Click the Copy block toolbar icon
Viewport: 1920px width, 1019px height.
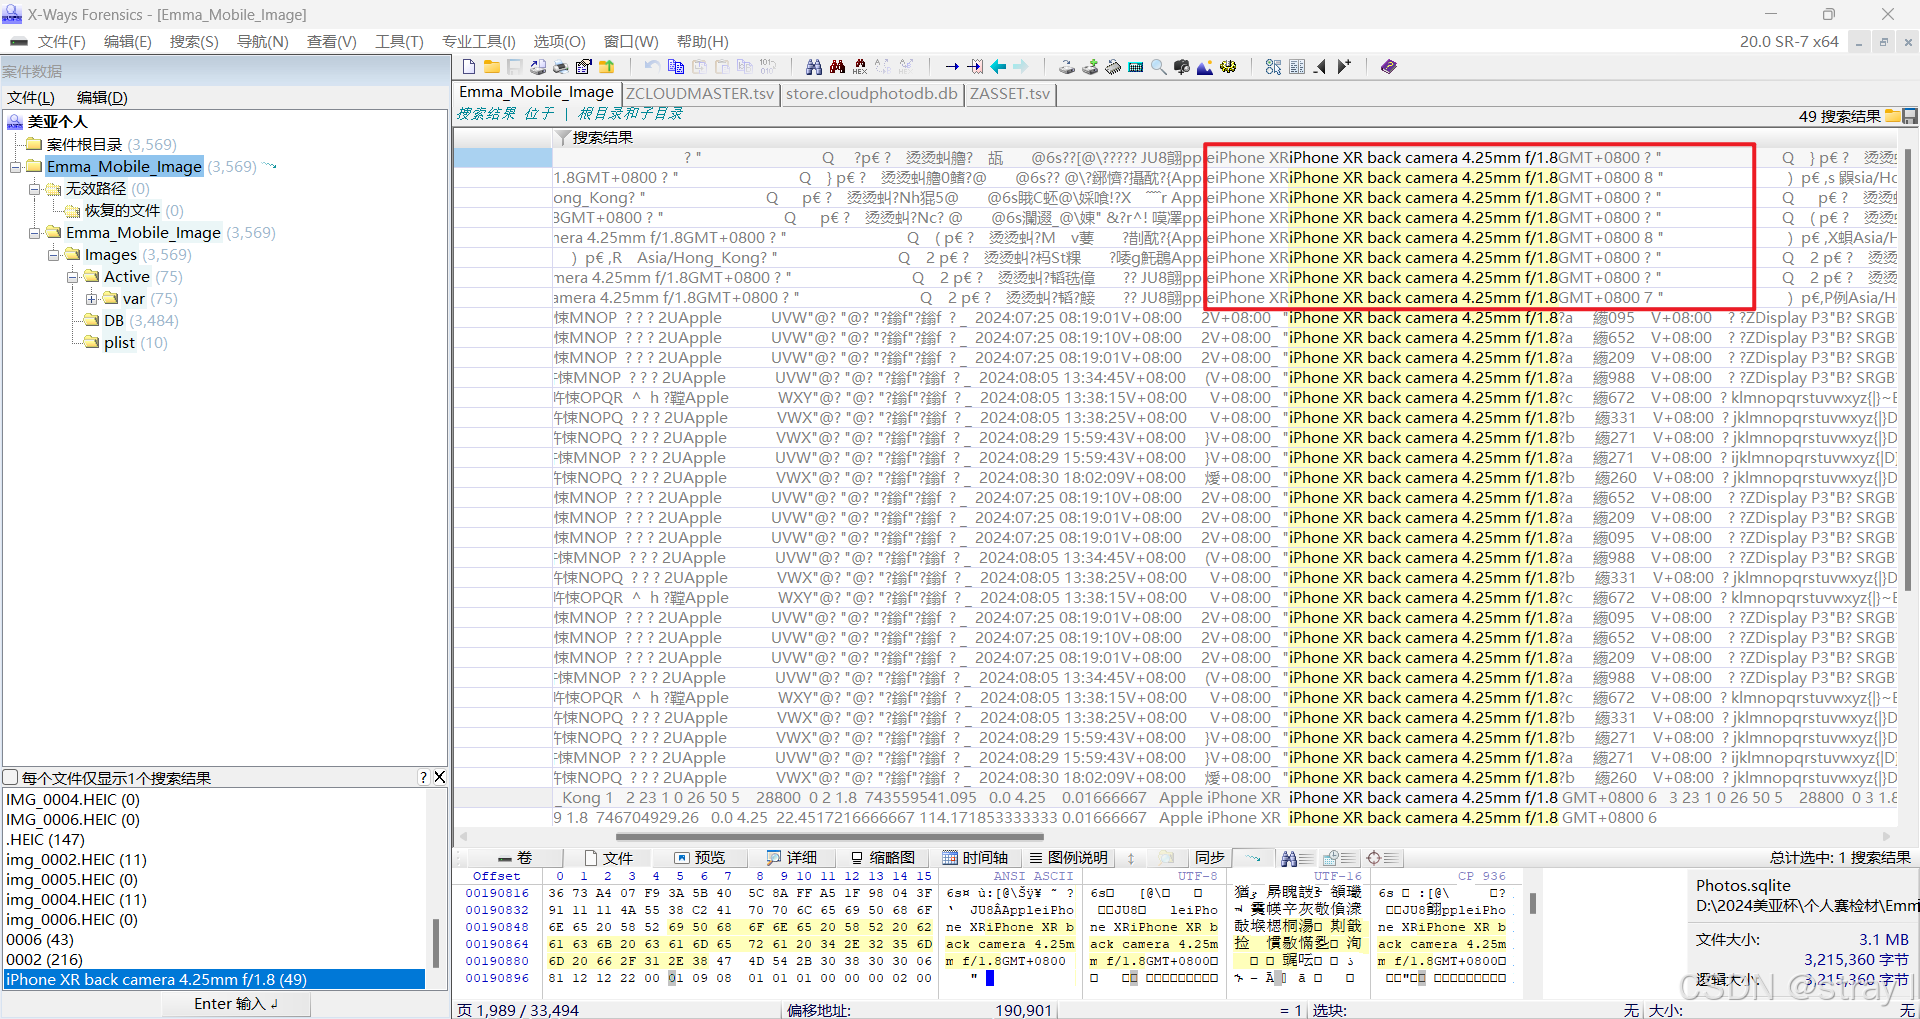coord(675,67)
